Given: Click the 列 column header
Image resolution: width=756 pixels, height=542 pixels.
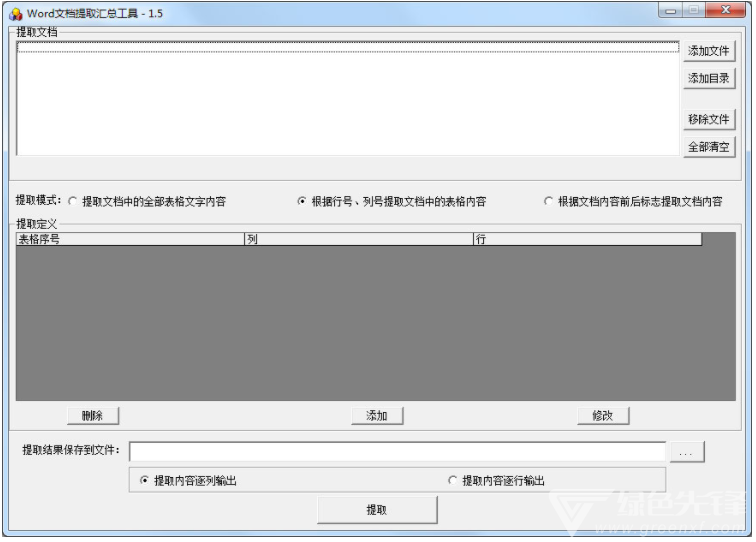Looking at the screenshot, I should [359, 239].
